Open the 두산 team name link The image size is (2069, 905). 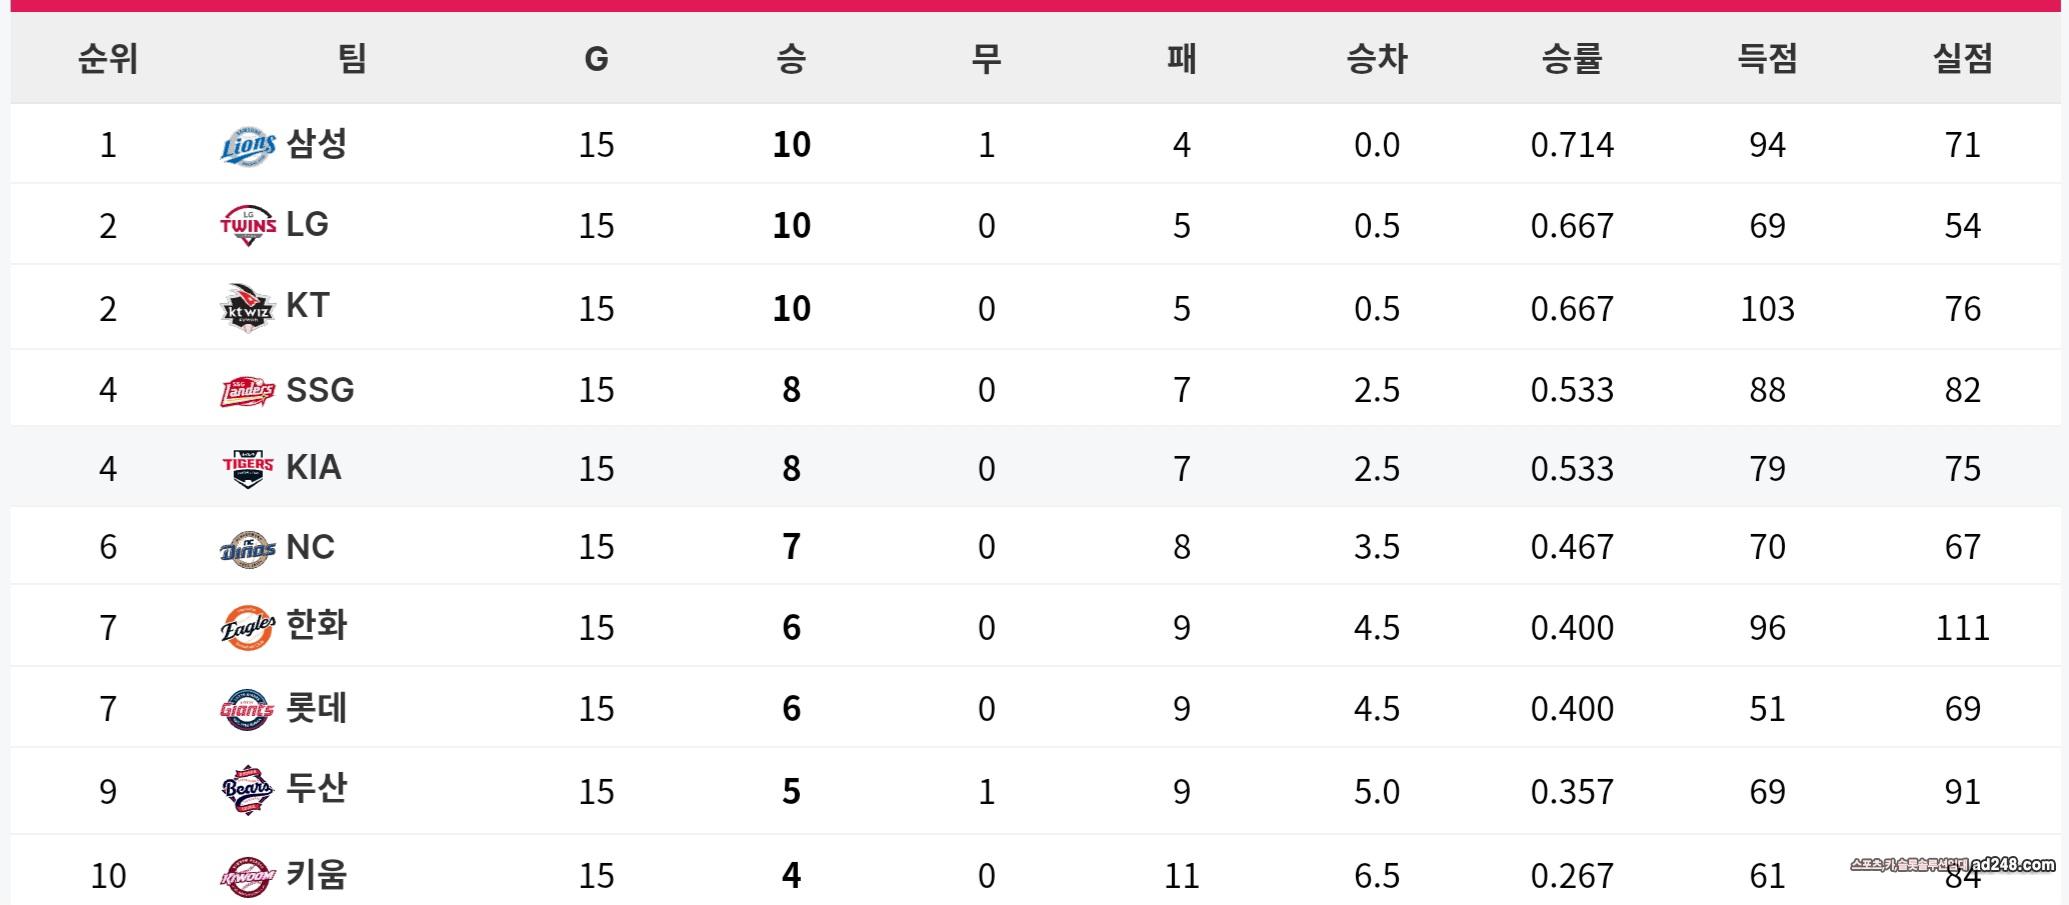click(316, 789)
